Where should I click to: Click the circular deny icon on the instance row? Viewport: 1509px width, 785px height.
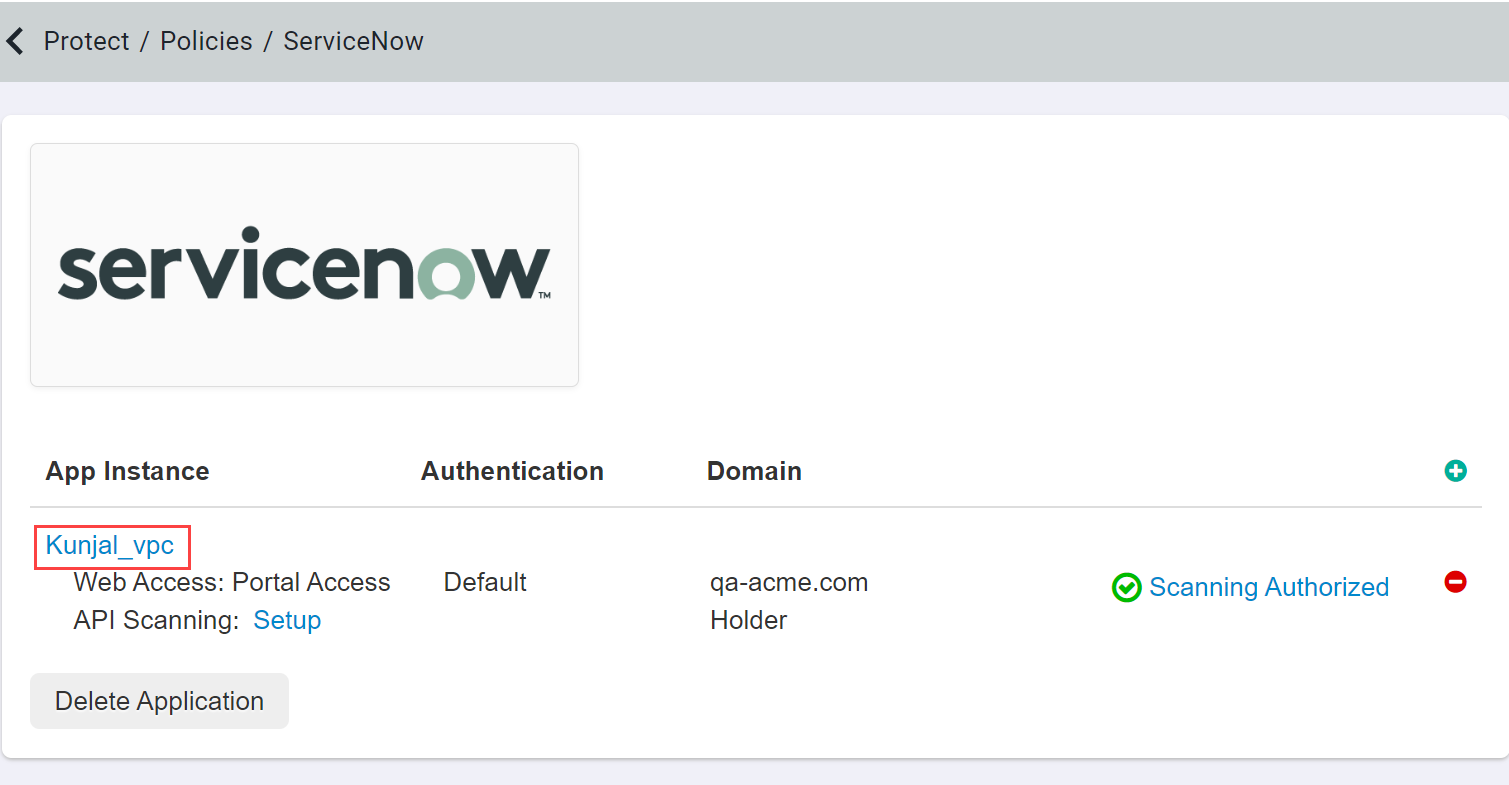pyautogui.click(x=1456, y=582)
